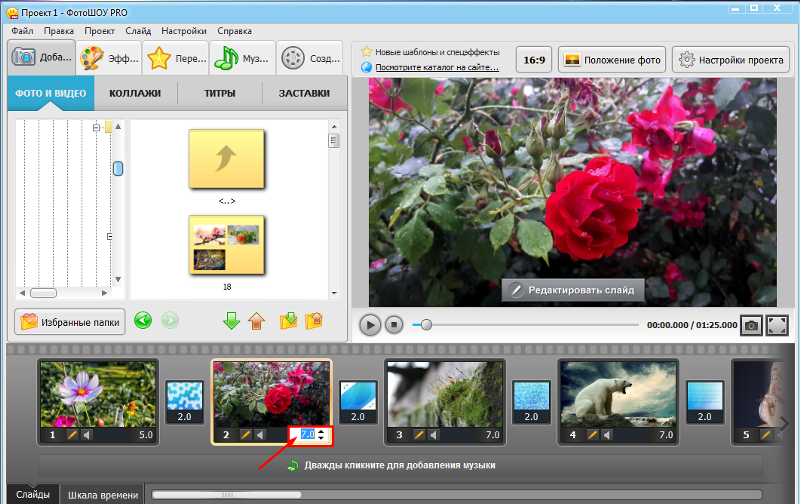Switch to ТИТРЫ section
Image resolution: width=800 pixels, height=504 pixels.
(x=220, y=93)
